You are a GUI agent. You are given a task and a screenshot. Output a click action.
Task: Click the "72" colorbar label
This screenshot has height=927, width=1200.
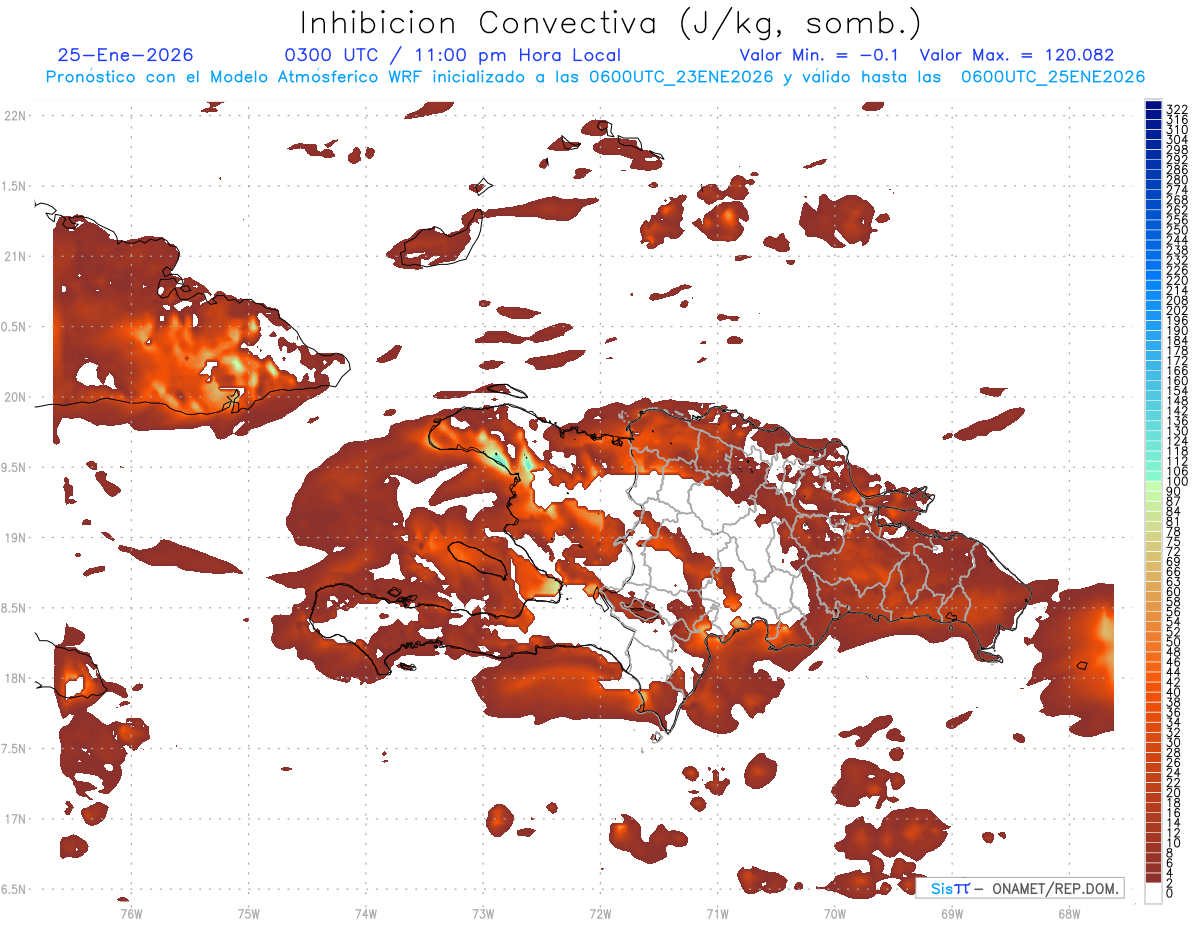[1174, 552]
